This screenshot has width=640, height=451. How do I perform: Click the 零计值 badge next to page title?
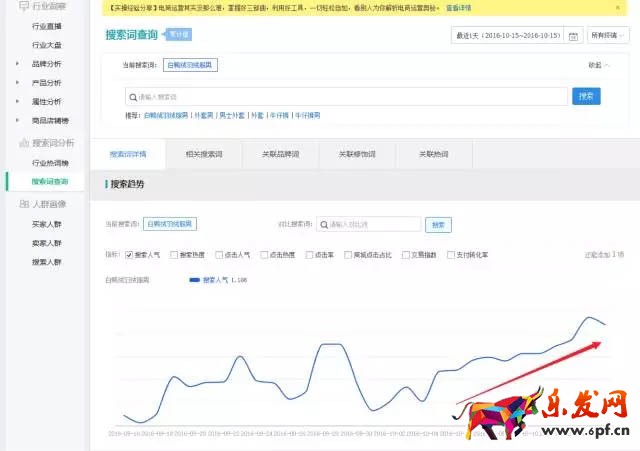[178, 34]
